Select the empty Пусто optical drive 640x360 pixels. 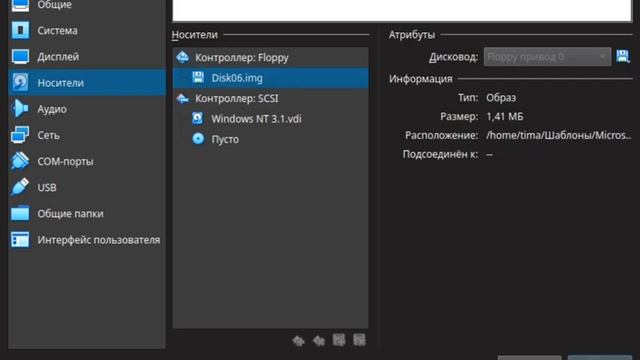(270, 139)
